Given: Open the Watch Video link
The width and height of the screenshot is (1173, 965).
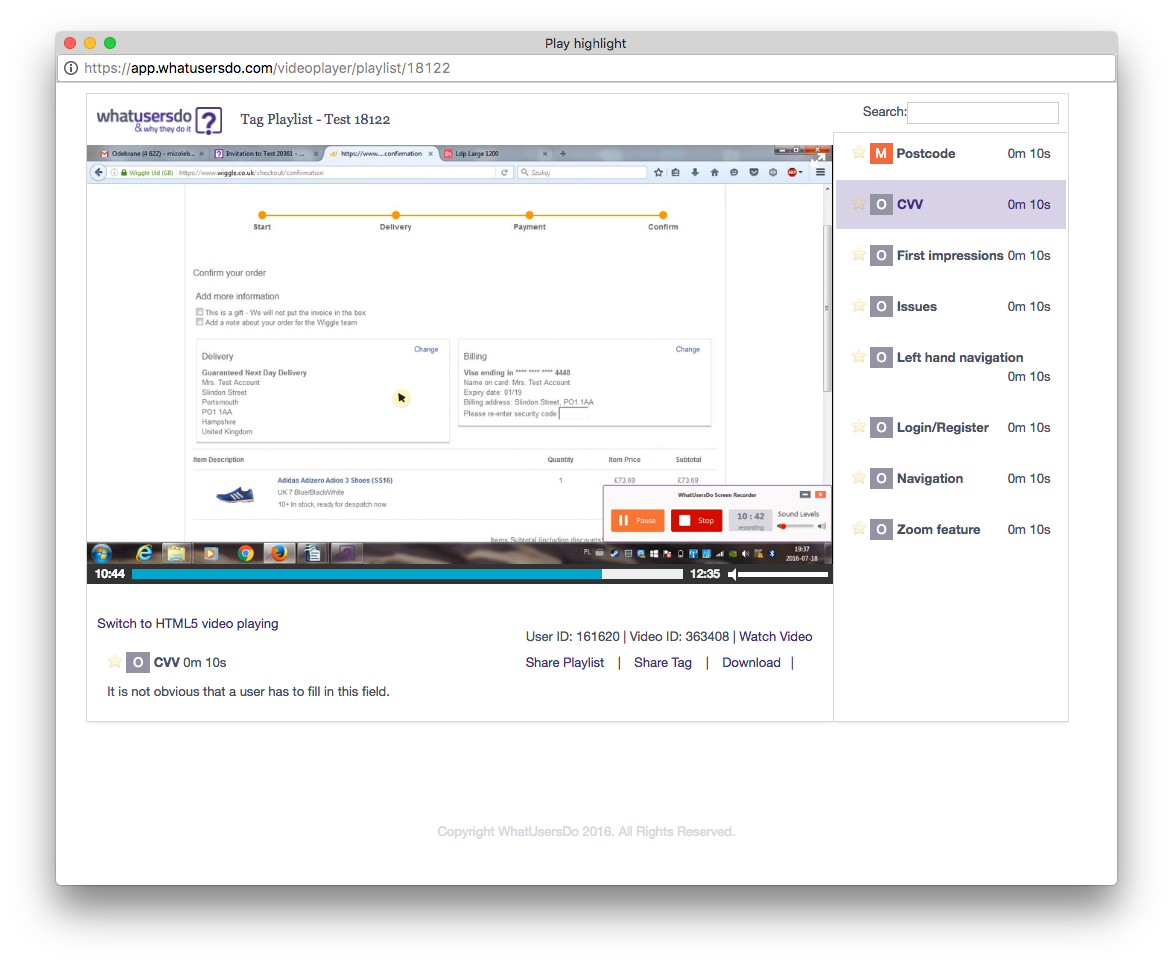Looking at the screenshot, I should 775,636.
